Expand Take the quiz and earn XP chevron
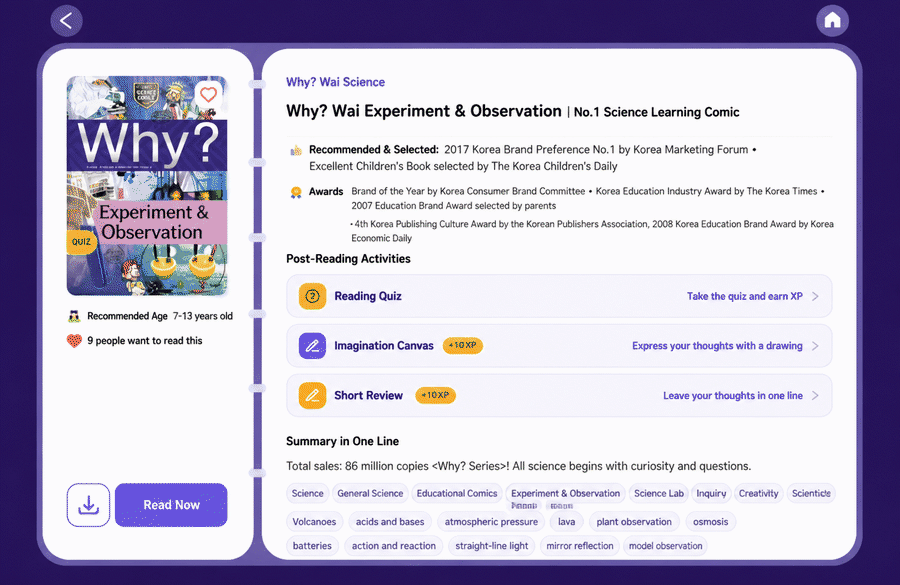 815,296
